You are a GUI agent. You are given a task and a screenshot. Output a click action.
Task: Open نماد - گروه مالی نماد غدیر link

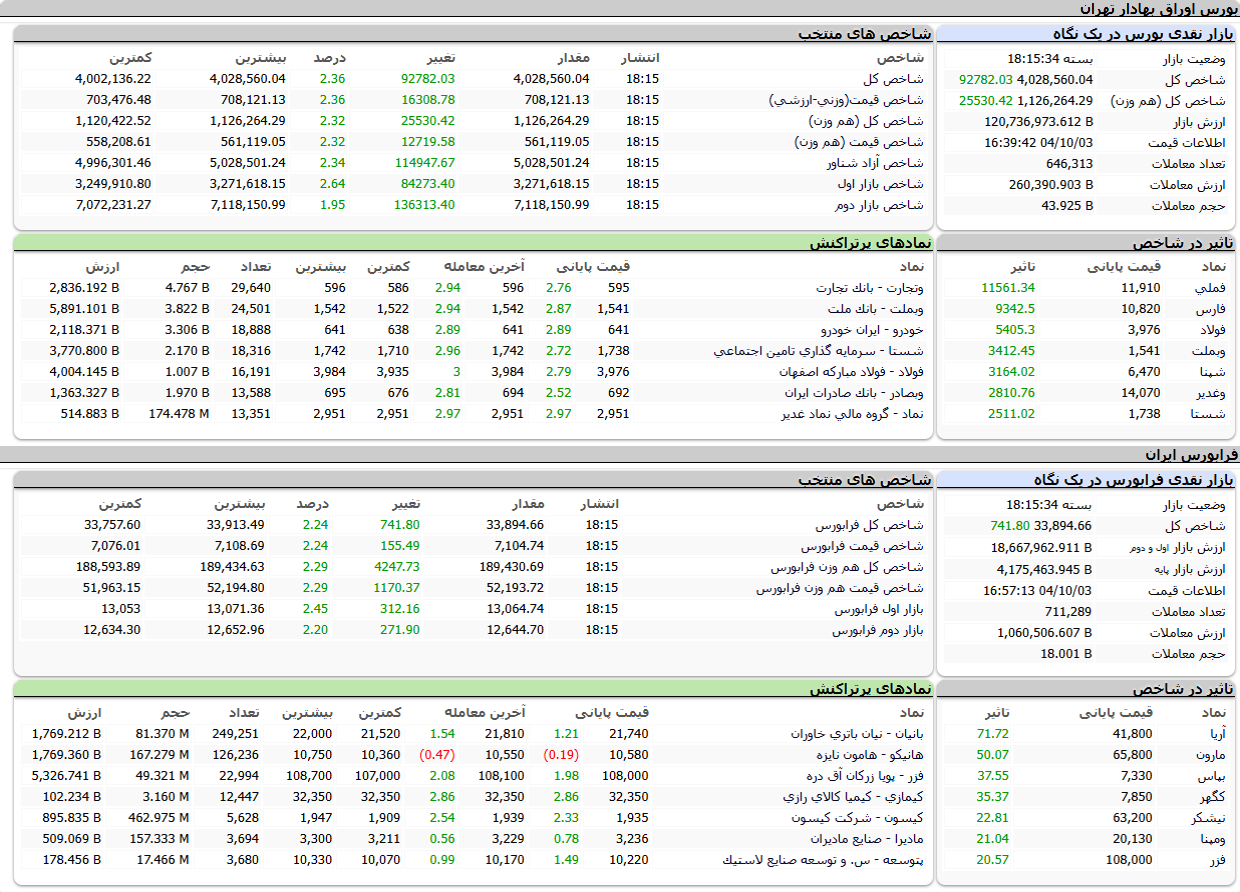(852, 414)
